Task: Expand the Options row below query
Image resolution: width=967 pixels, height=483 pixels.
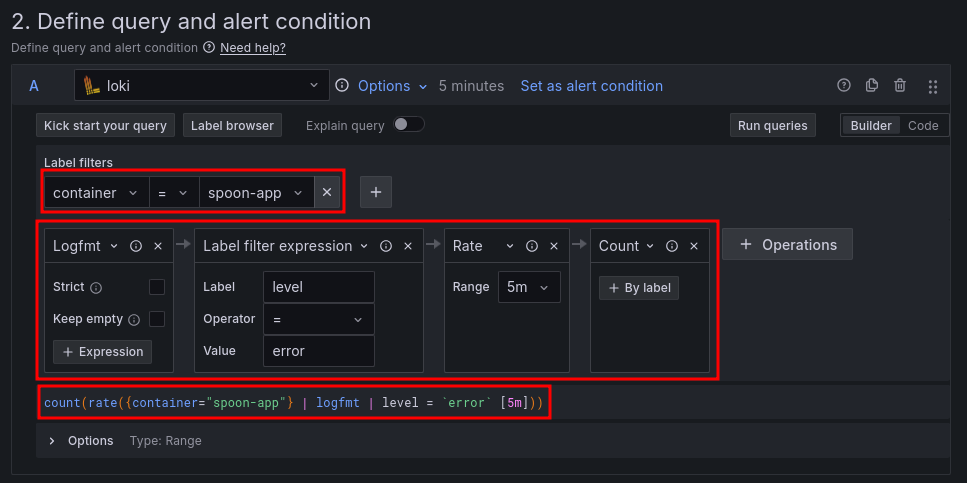Action: point(52,441)
